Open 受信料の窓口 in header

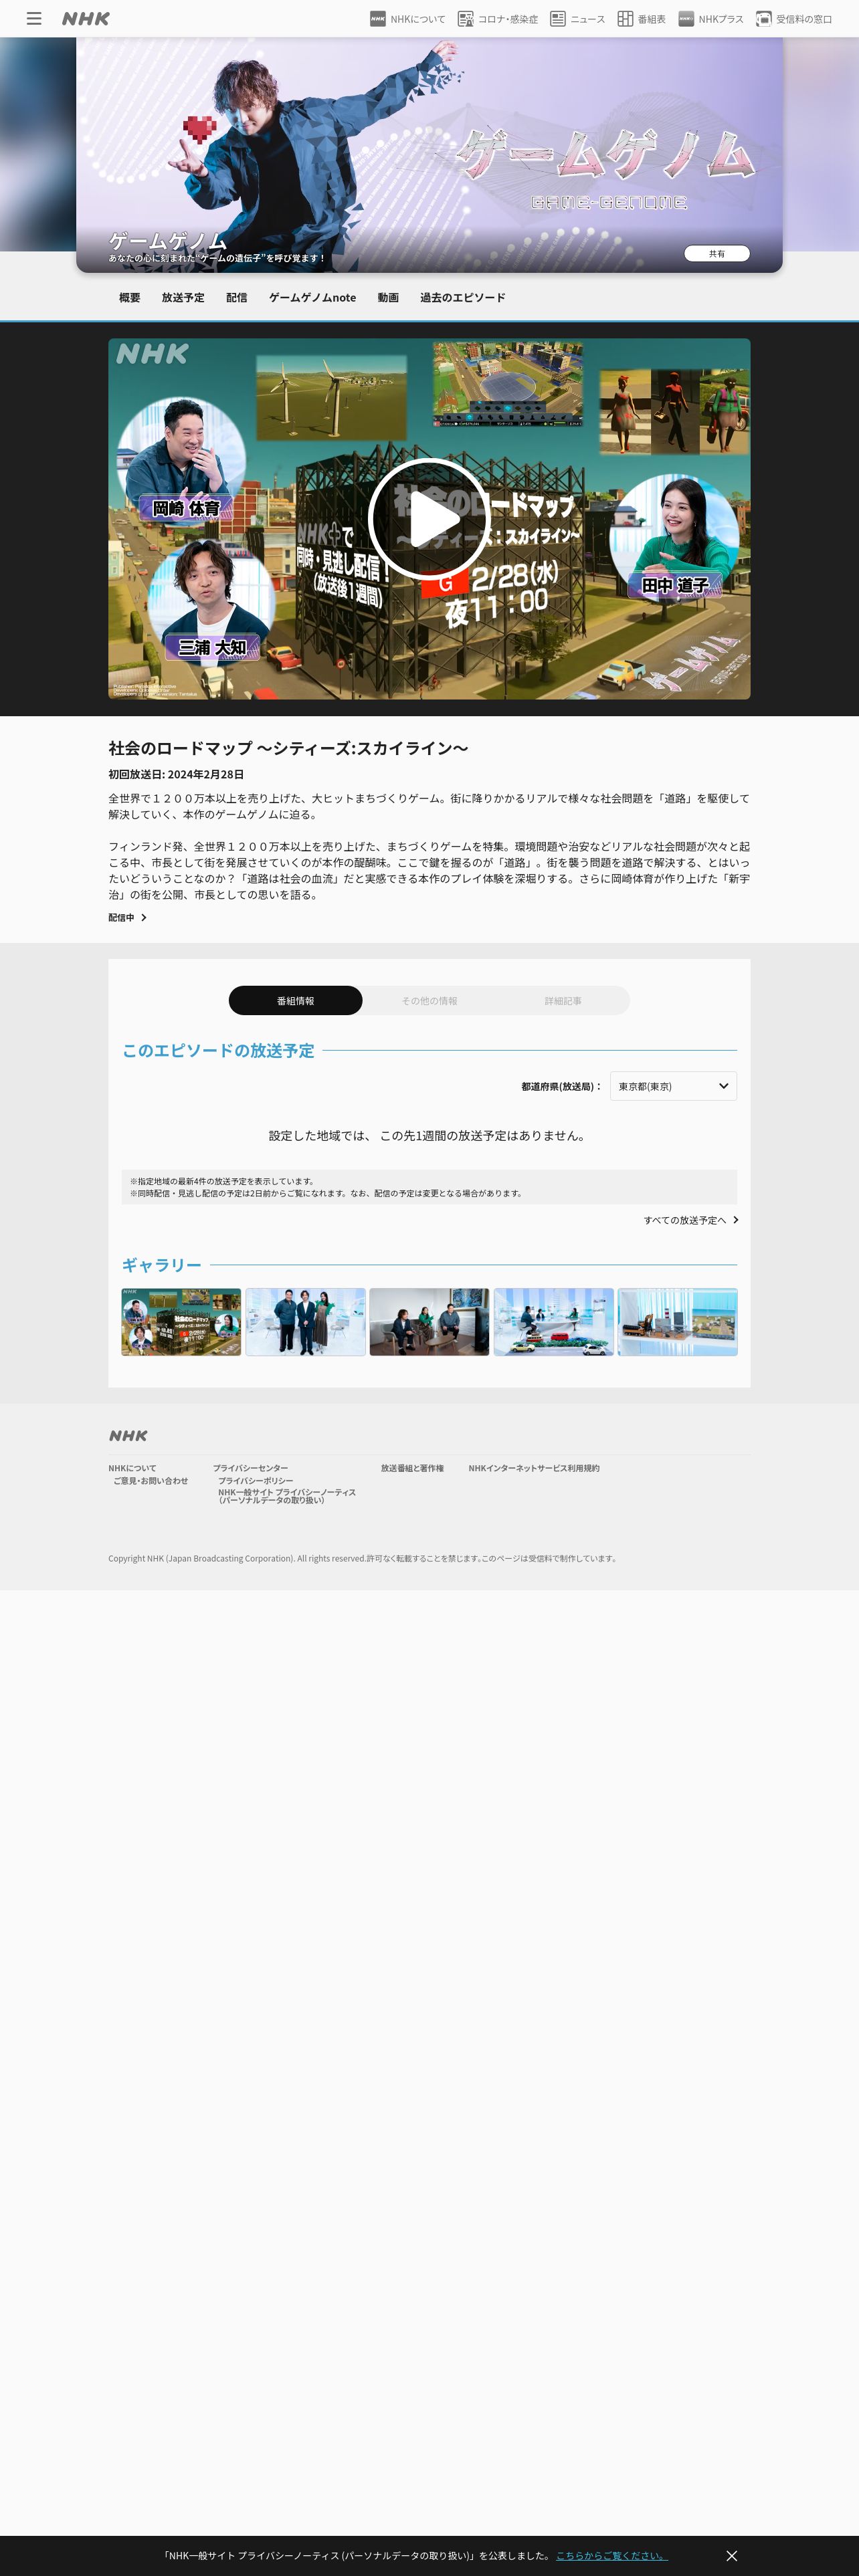point(794,19)
